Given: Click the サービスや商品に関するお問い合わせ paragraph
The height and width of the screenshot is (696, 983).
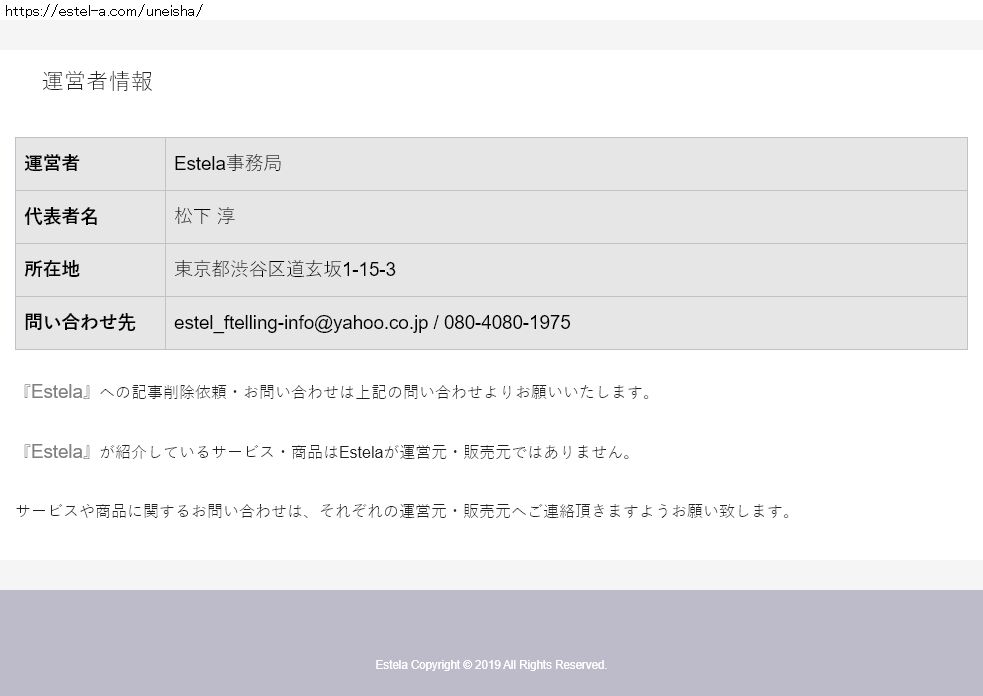Looking at the screenshot, I should (x=404, y=511).
